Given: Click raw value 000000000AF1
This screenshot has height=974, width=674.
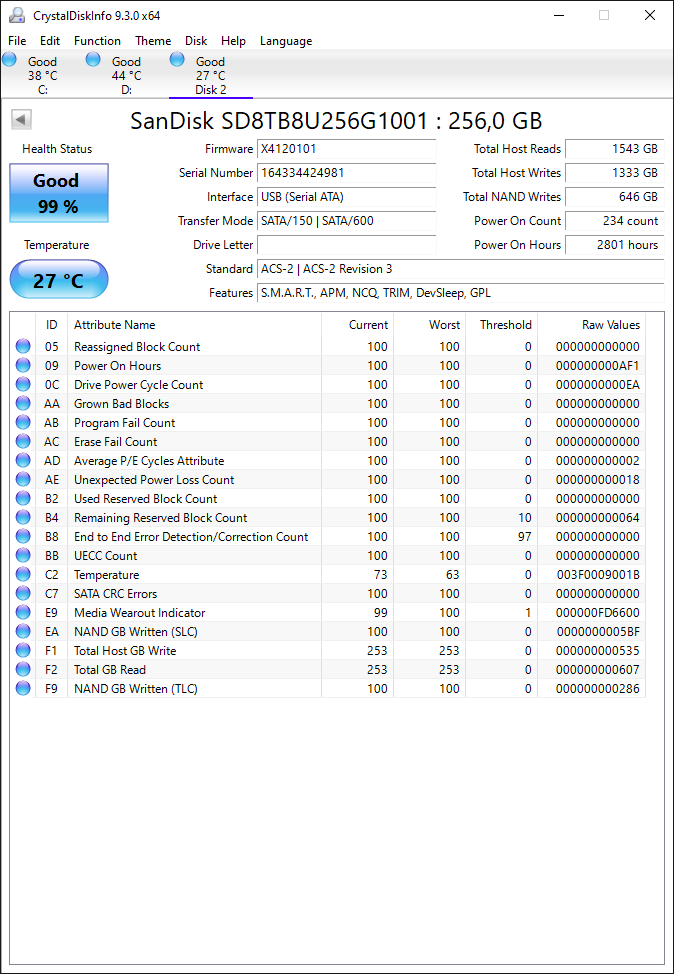Looking at the screenshot, I should click(598, 365).
